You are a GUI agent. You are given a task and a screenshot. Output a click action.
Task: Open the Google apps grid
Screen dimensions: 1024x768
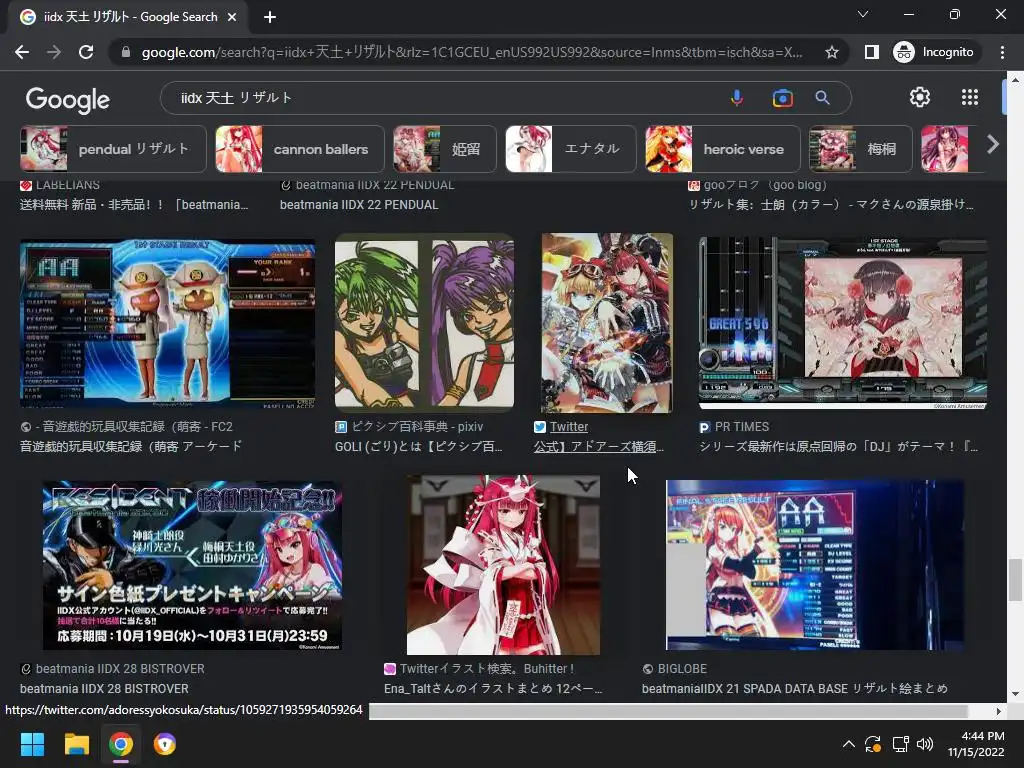(x=970, y=97)
